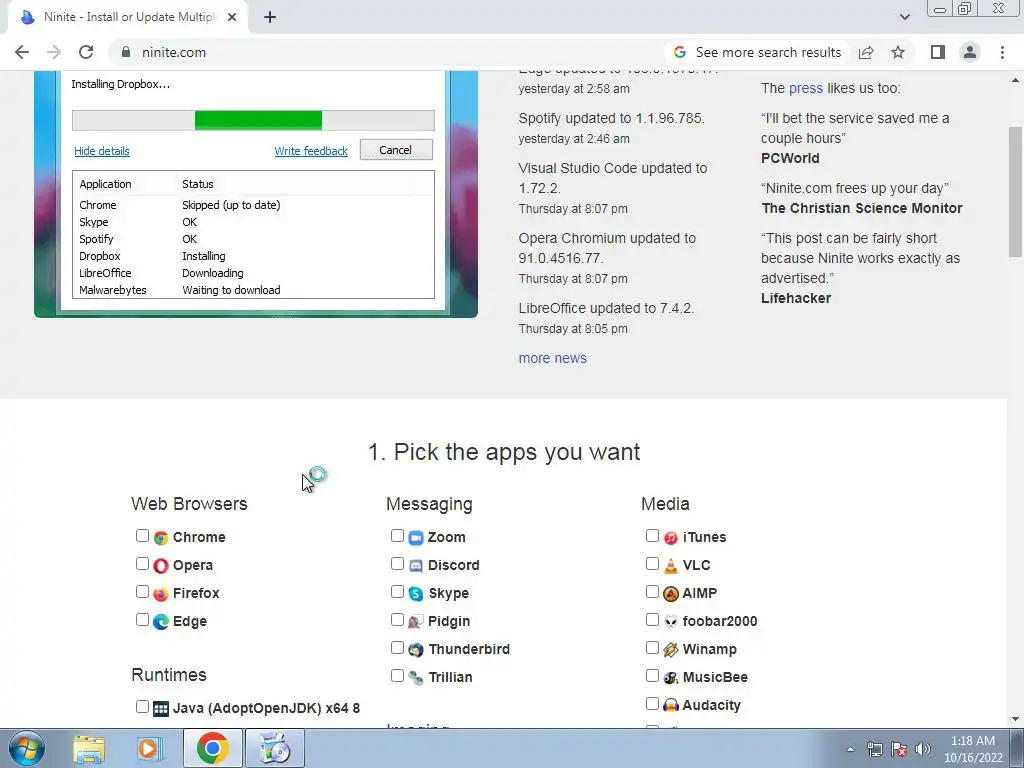Image resolution: width=1024 pixels, height=768 pixels.
Task: Show hidden tray icons arrow
Action: [850, 749]
